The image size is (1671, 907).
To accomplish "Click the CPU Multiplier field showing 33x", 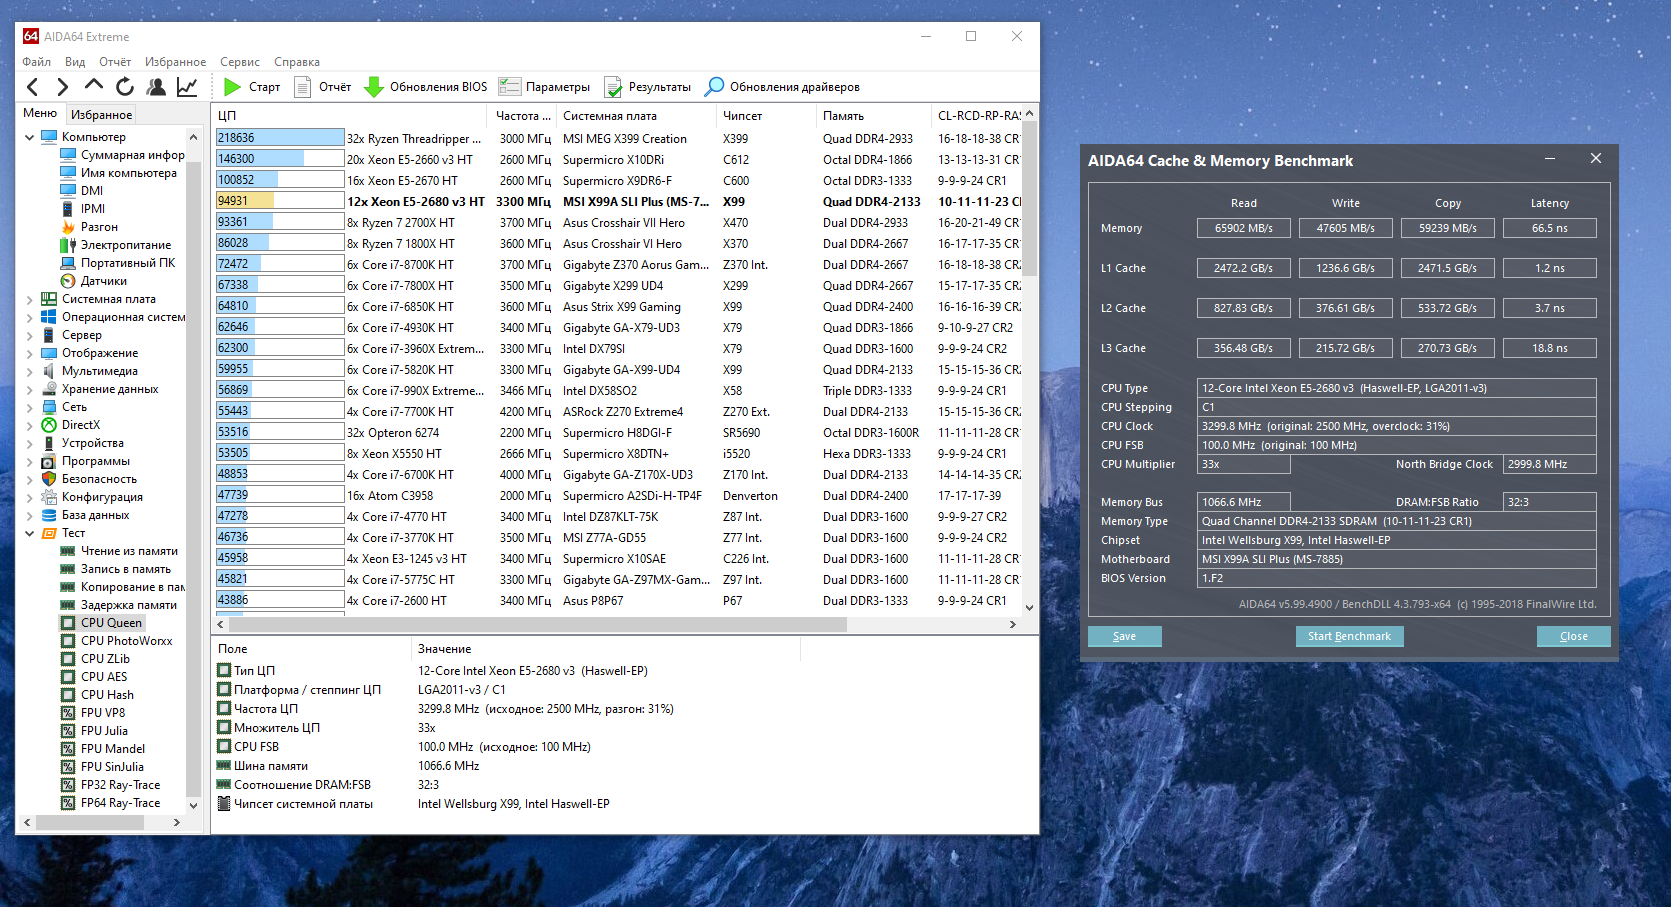I will coord(1244,464).
